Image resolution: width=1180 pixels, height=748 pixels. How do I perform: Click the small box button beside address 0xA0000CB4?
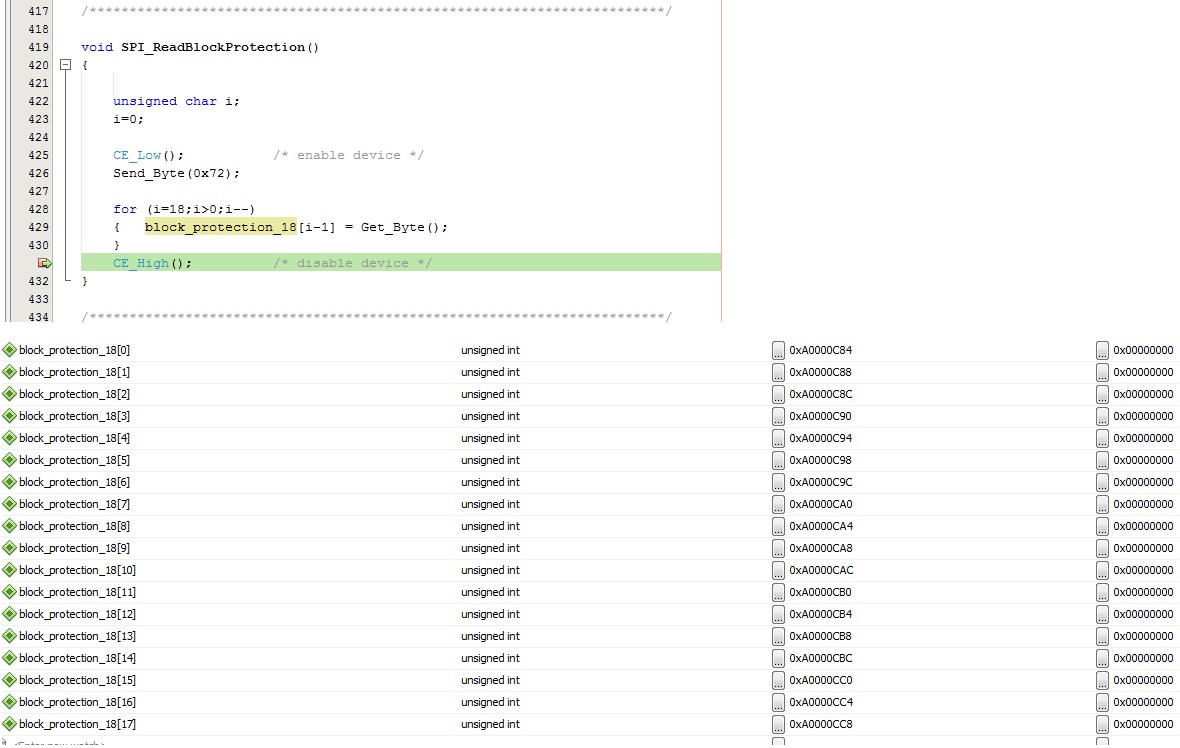pos(778,614)
